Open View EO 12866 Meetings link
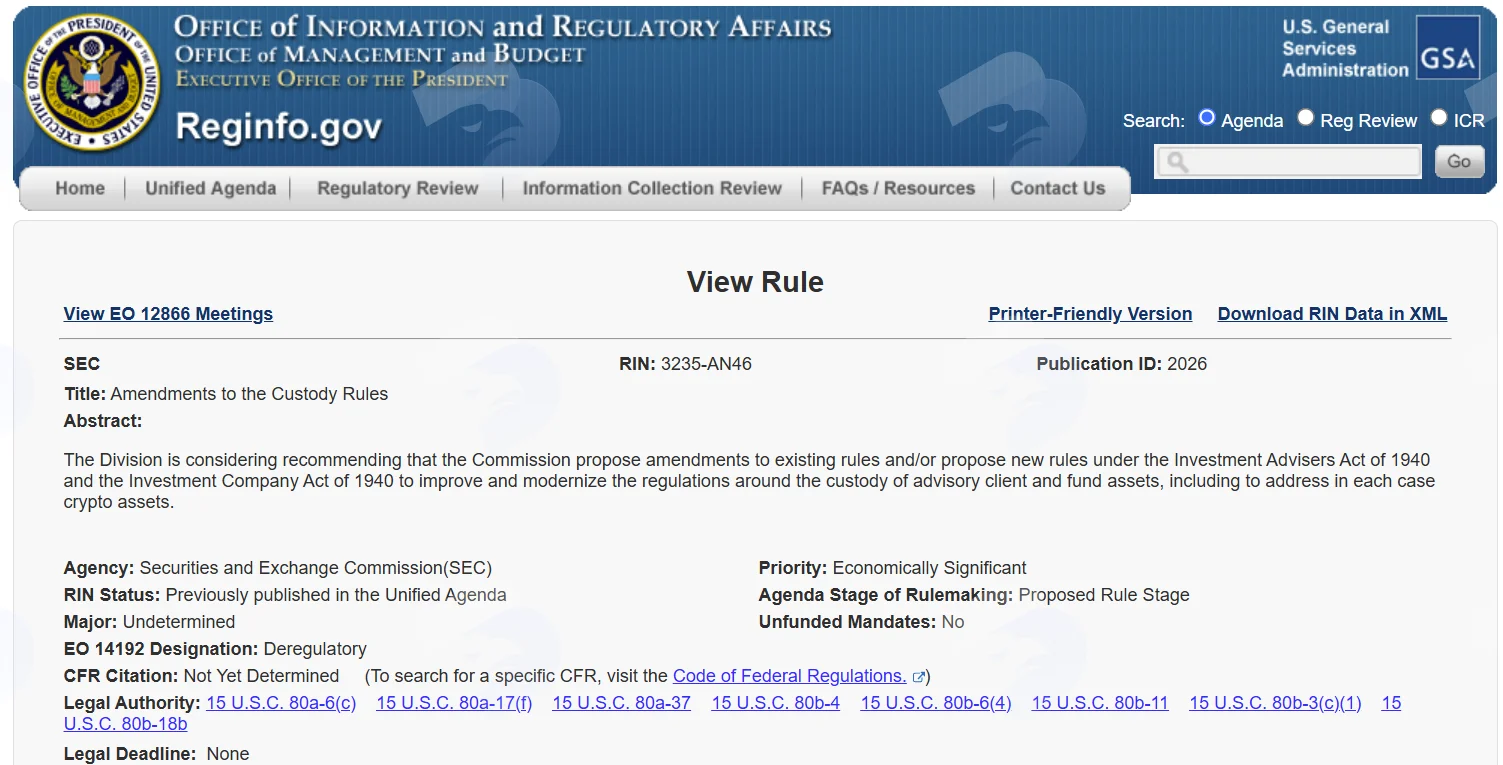Viewport: 1503px width, 765px height. [168, 314]
